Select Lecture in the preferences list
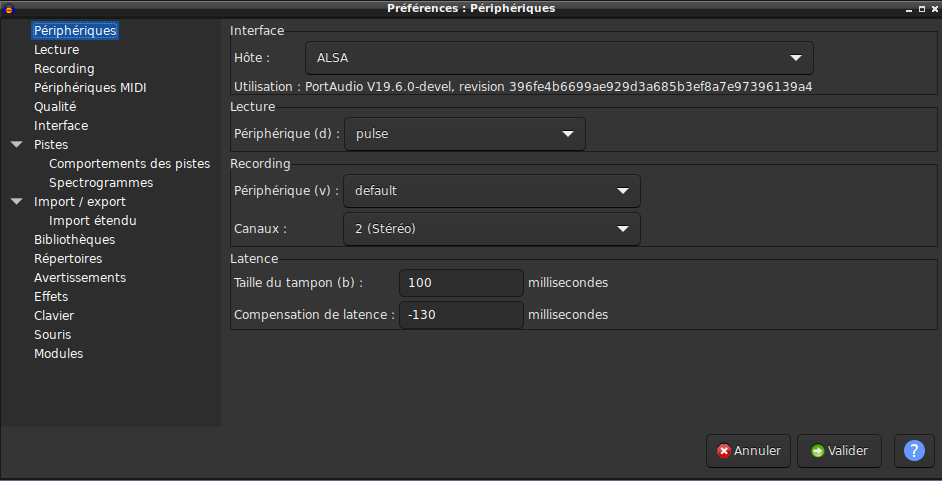The height and width of the screenshot is (481, 942). (x=56, y=50)
